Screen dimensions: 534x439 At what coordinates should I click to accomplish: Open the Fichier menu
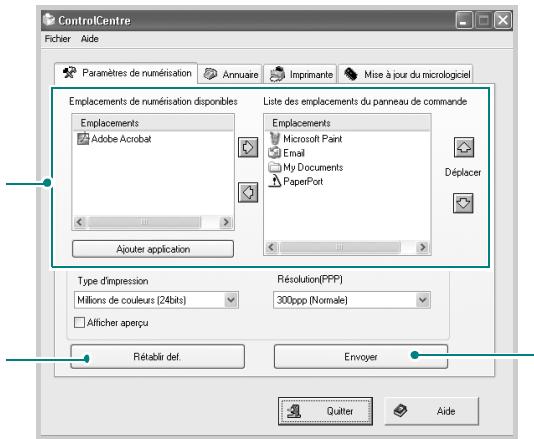pos(58,39)
